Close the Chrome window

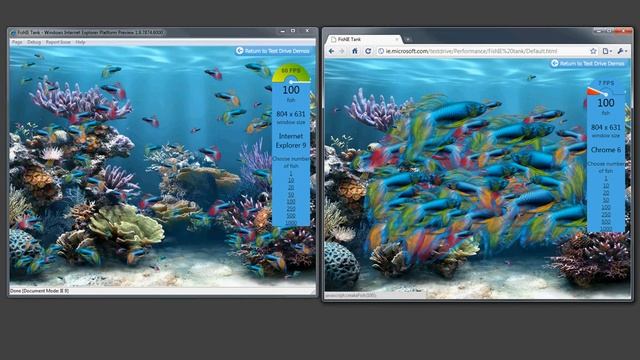pos(624,31)
